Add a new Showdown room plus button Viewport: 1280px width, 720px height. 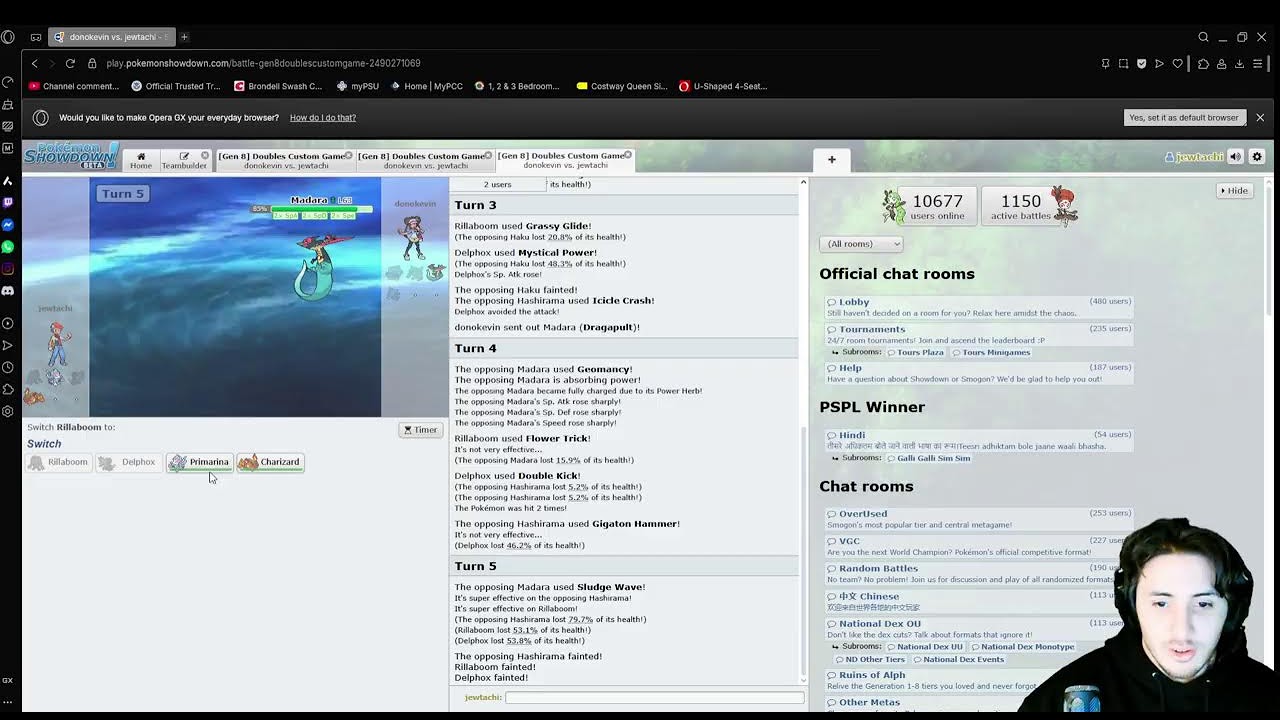(x=831, y=159)
